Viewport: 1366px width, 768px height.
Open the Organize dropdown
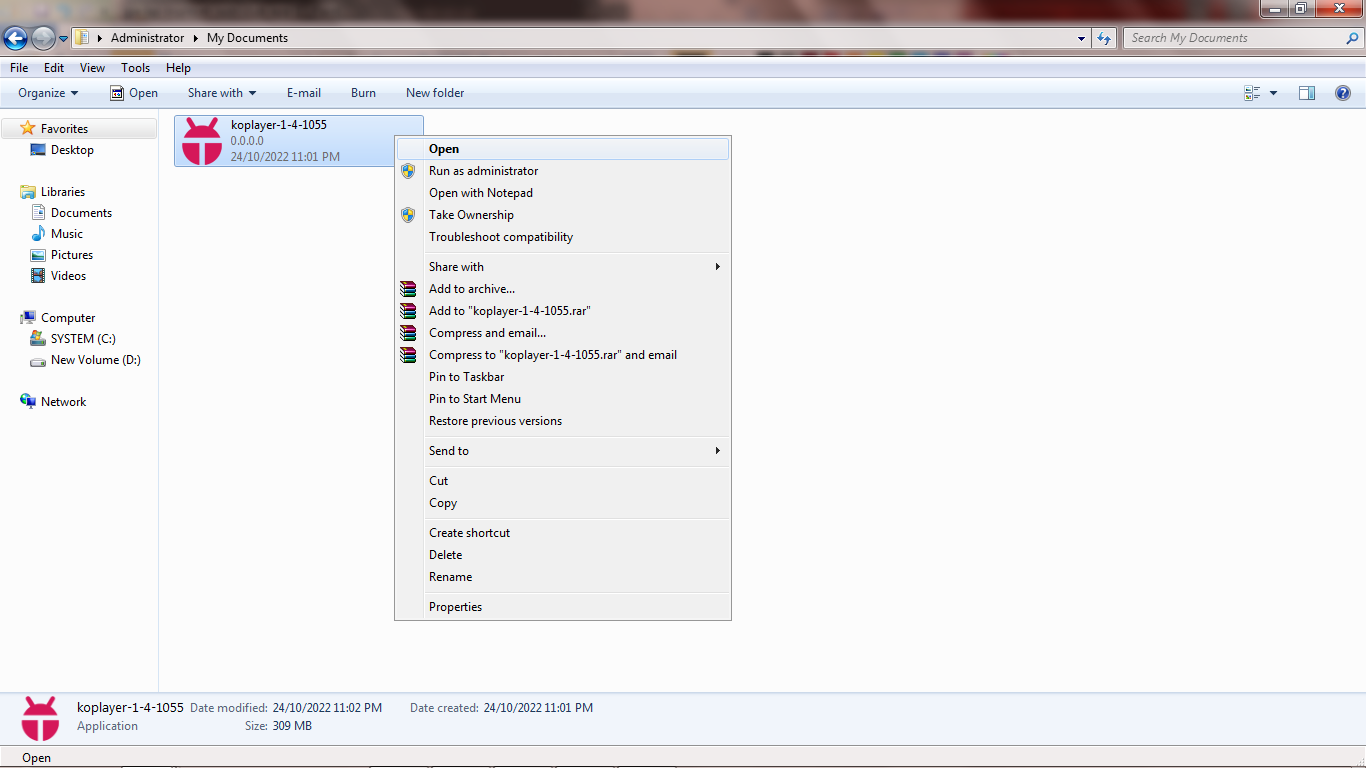48,93
